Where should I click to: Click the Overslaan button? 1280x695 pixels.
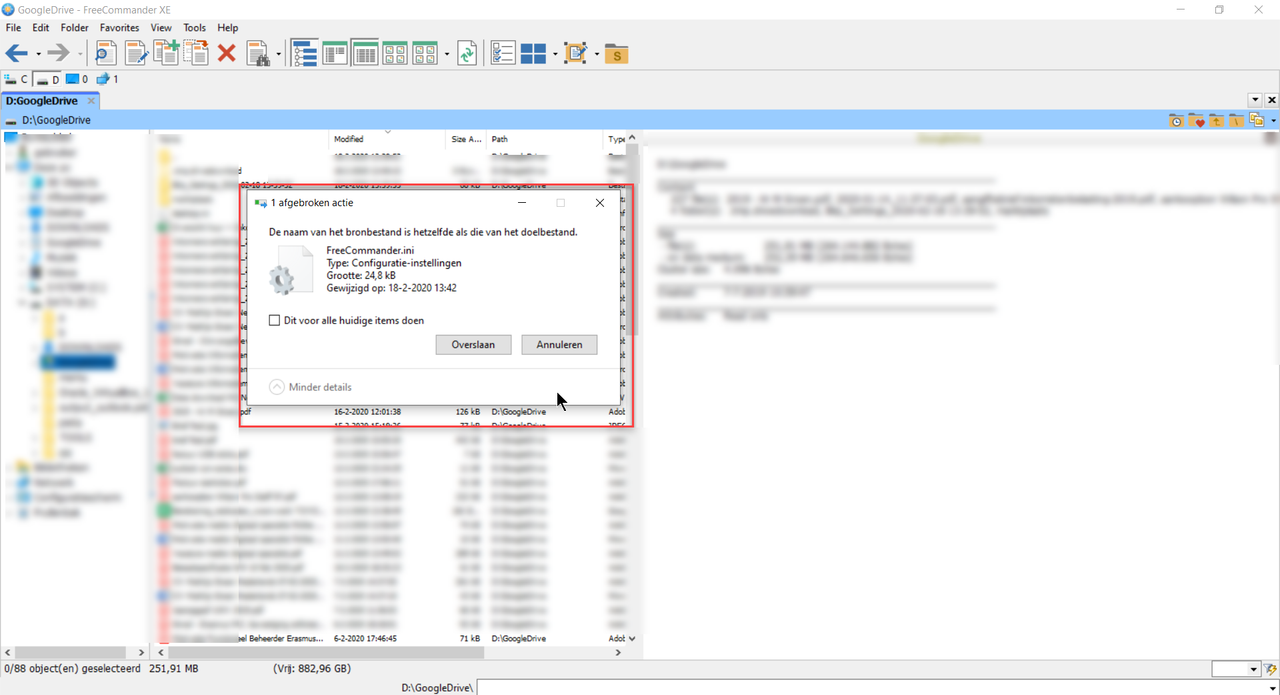click(475, 345)
